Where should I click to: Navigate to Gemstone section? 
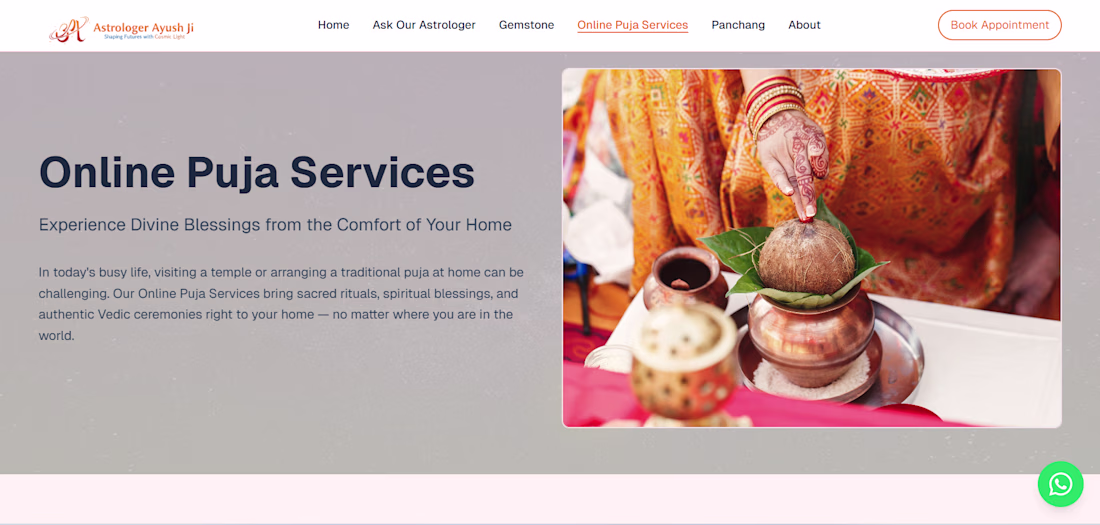pos(526,25)
